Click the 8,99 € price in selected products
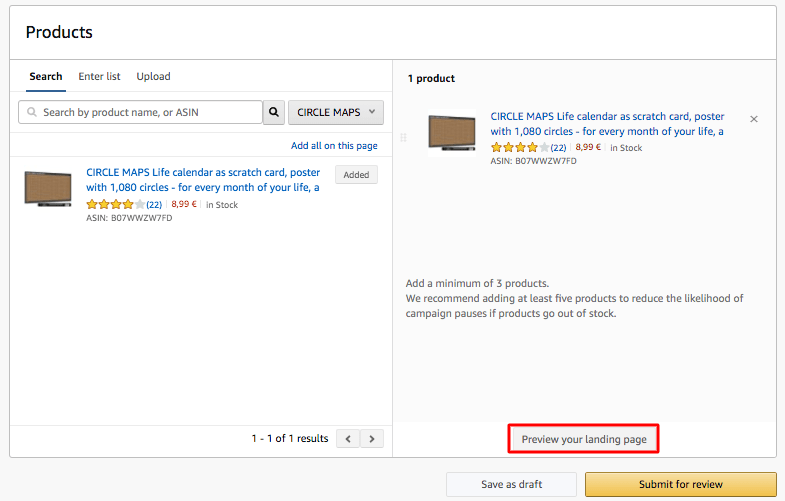This screenshot has height=501, width=785. click(588, 147)
